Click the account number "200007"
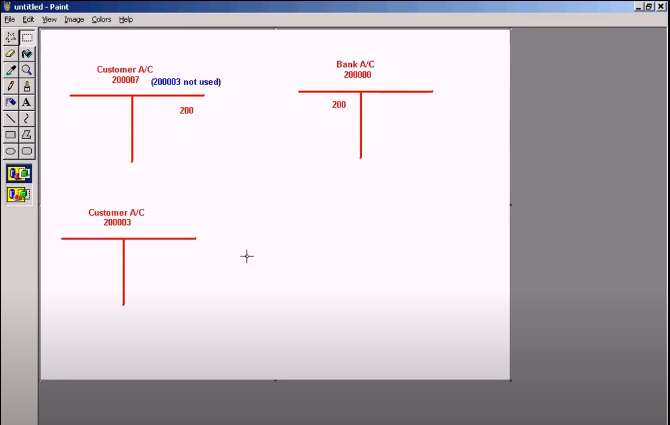The width and height of the screenshot is (670, 425). (x=126, y=80)
